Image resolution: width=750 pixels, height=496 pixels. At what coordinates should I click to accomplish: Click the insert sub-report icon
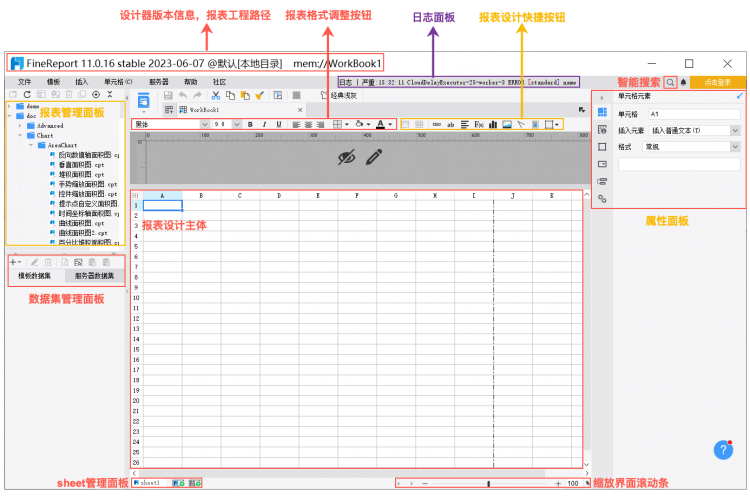click(x=535, y=124)
